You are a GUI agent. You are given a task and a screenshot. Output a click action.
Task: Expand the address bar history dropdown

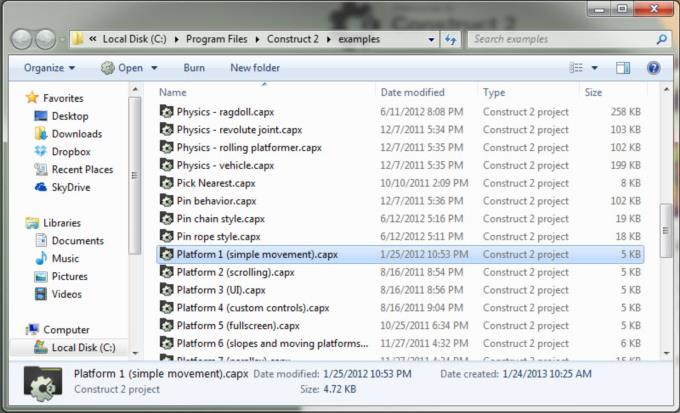pos(431,40)
